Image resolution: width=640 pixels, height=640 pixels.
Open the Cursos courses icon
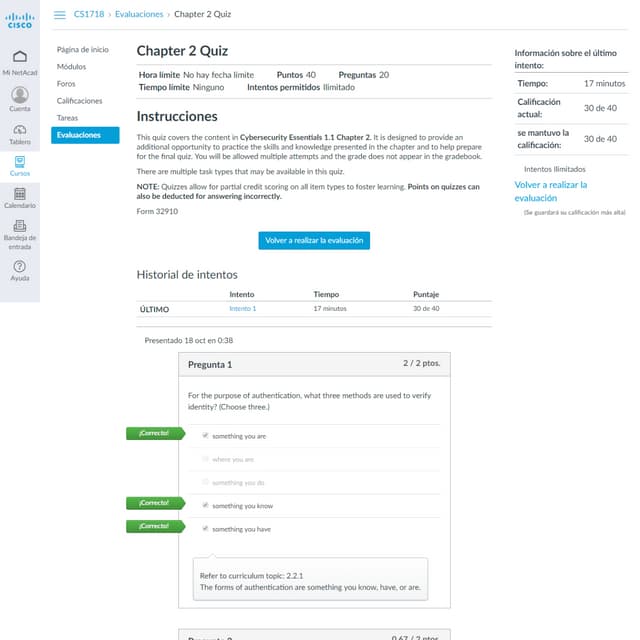[x=19, y=161]
